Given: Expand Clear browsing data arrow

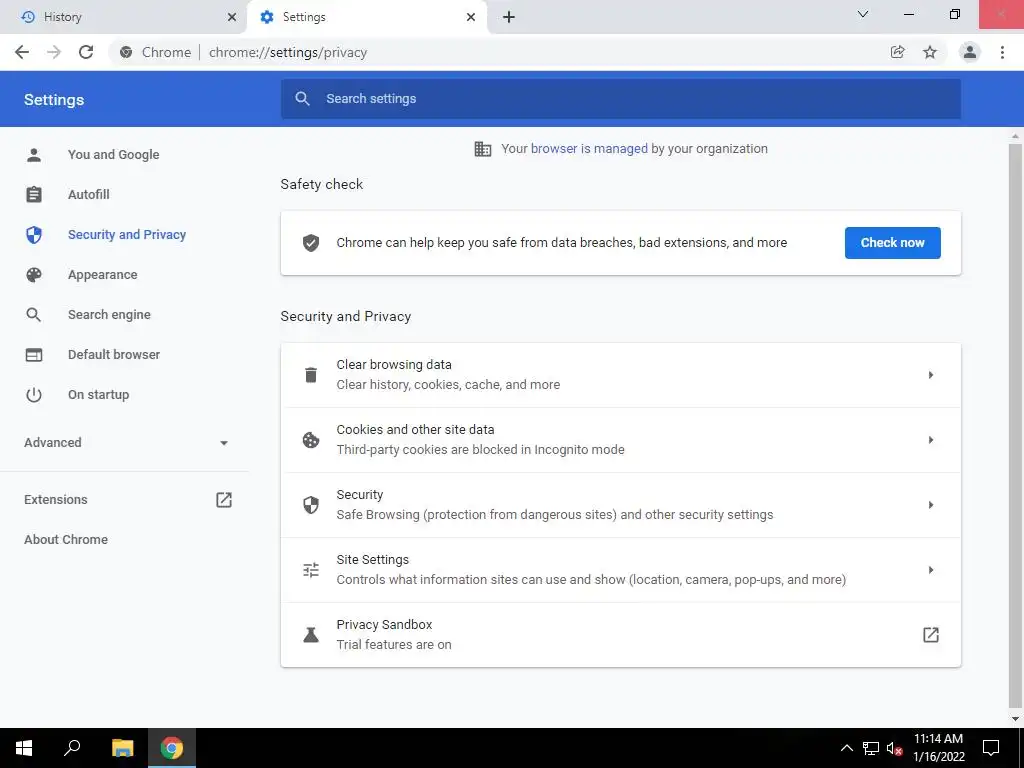Looking at the screenshot, I should (931, 375).
